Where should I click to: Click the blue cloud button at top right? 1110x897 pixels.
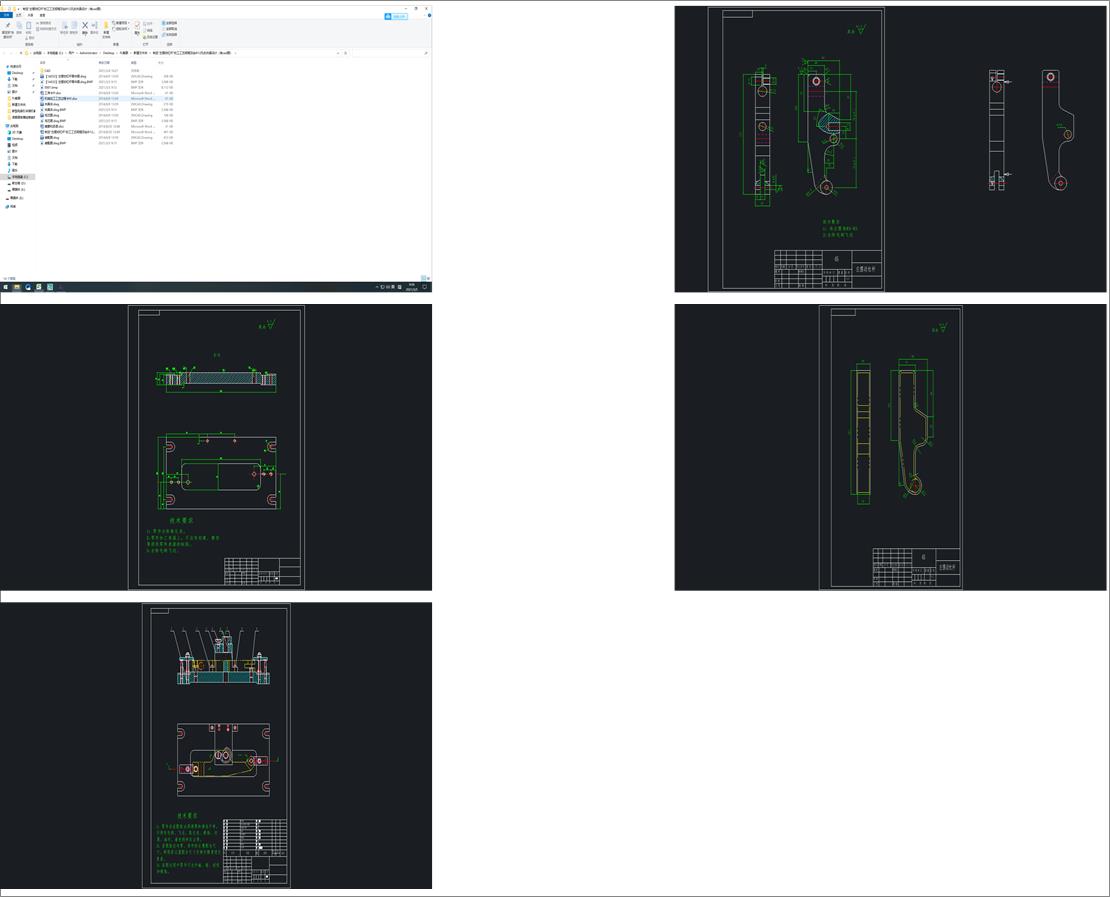pyautogui.click(x=396, y=16)
